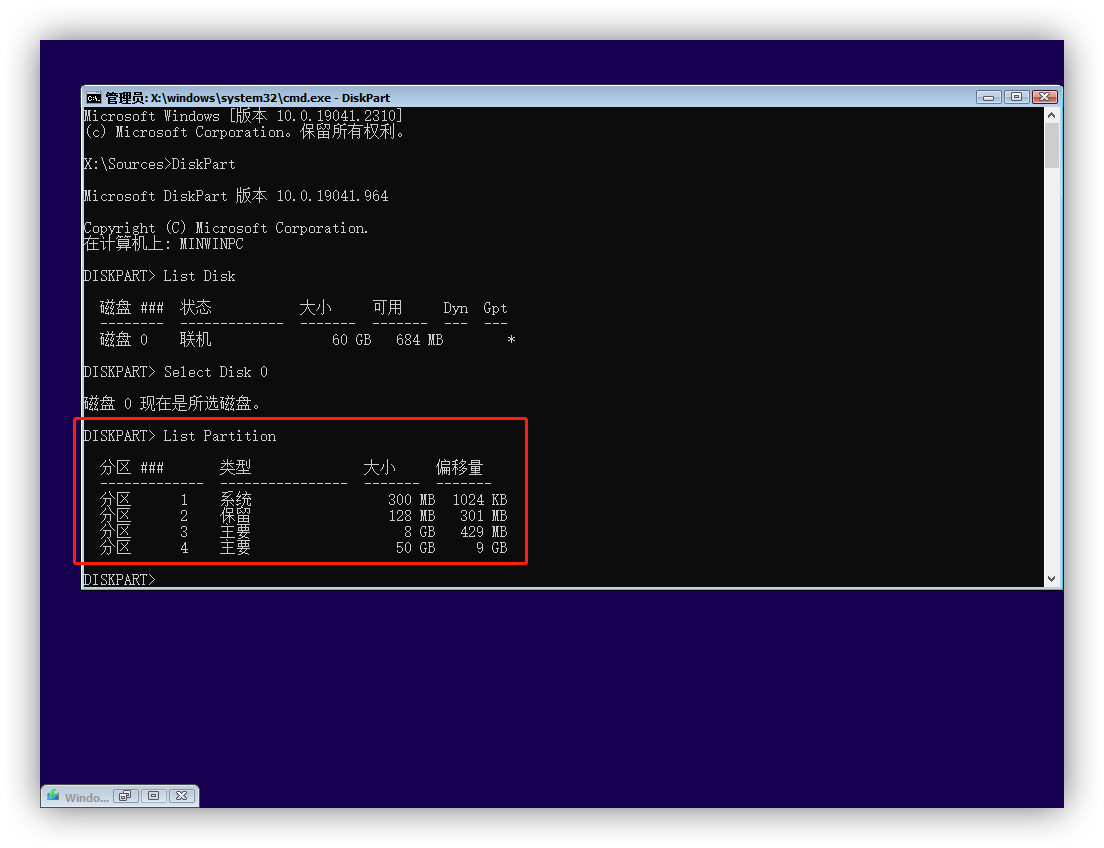
Task: Click the 'List Disk' command text
Action: pos(199,276)
